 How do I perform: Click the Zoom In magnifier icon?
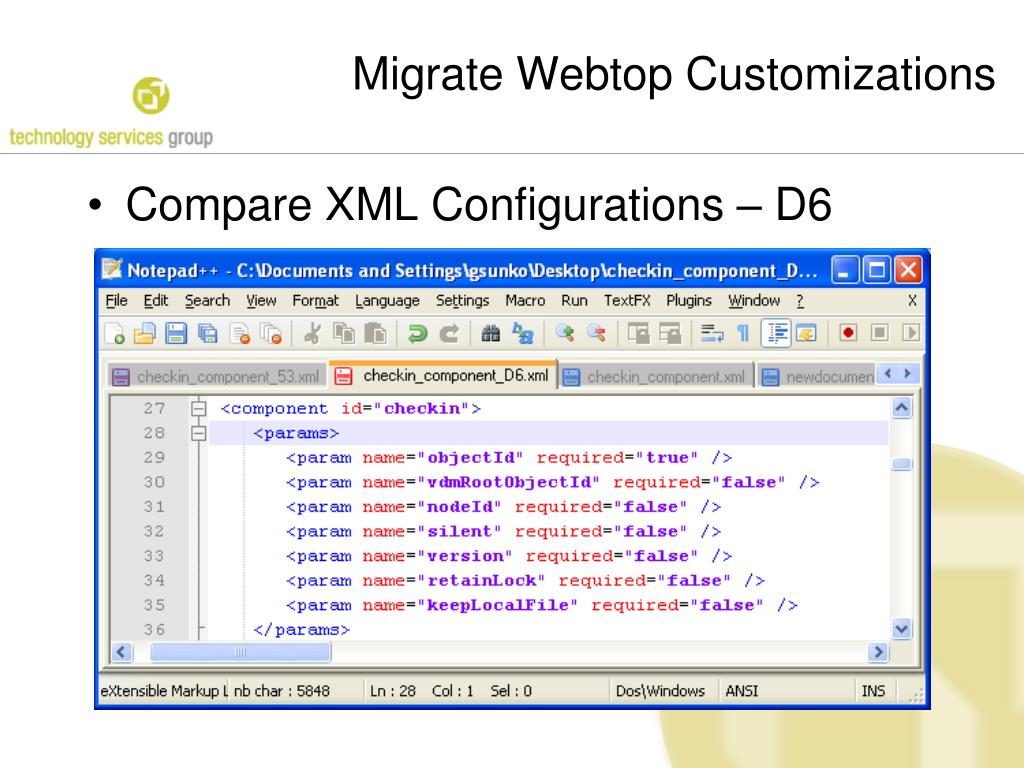coord(564,334)
